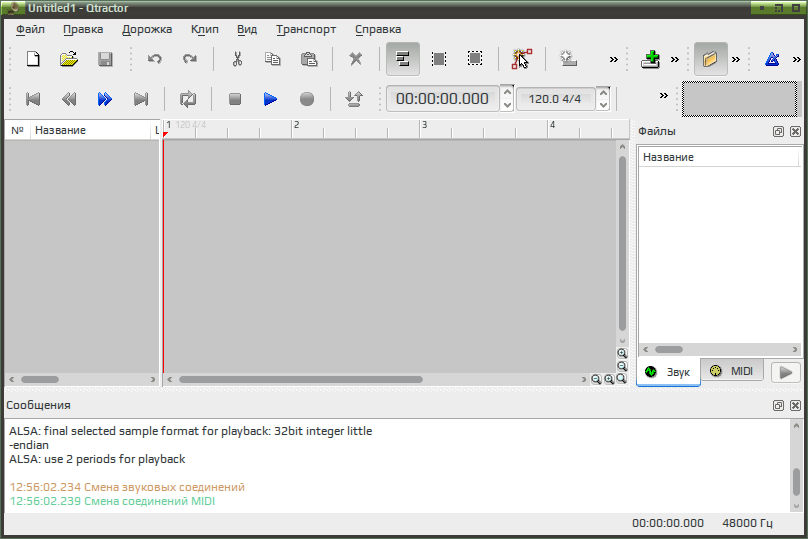The height and width of the screenshot is (539, 808).
Task: Zoom out horizontally on timeline
Action: pos(596,379)
